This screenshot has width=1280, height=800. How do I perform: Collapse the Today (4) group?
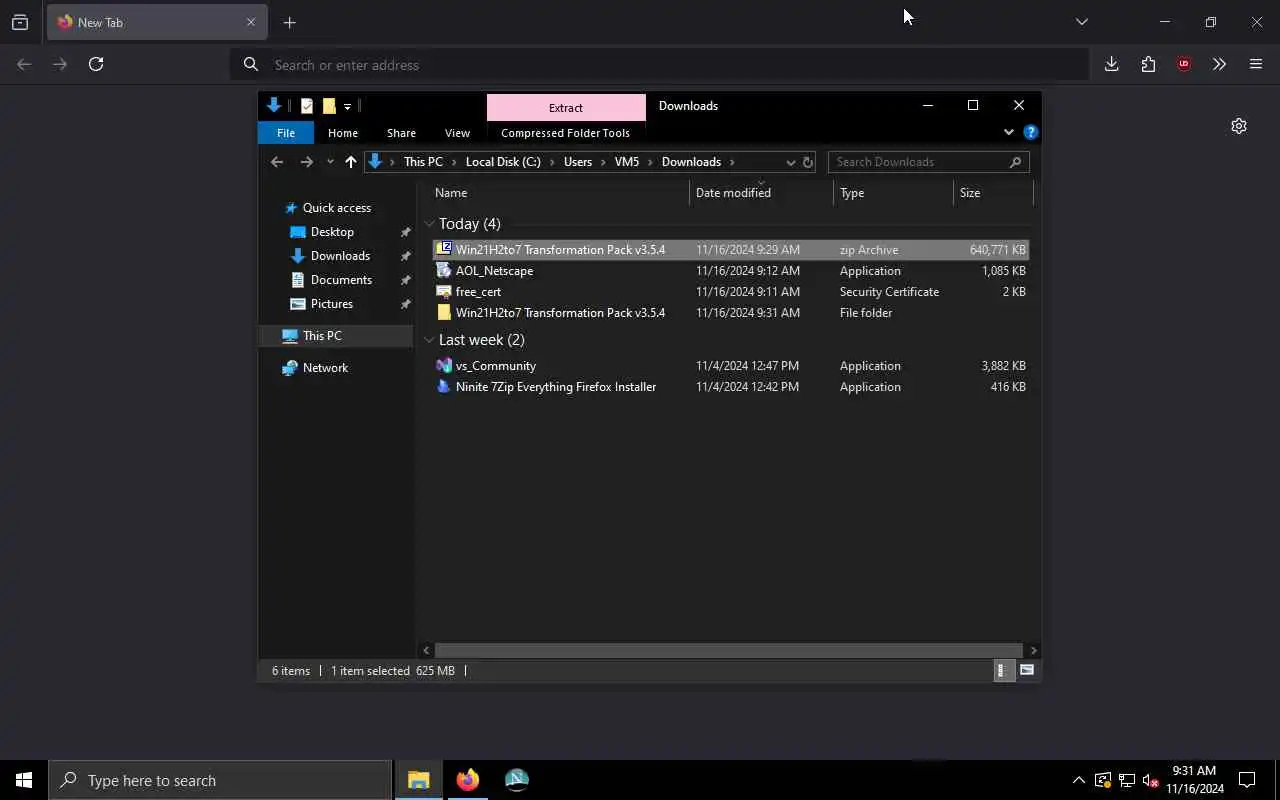[x=429, y=224]
